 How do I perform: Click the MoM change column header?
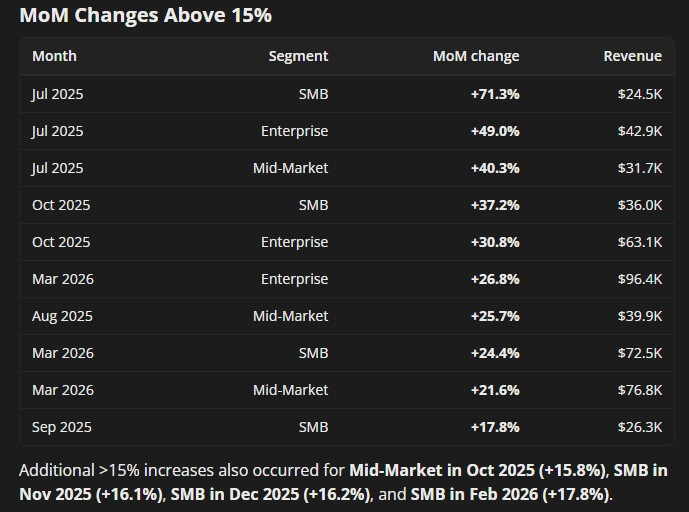(476, 56)
